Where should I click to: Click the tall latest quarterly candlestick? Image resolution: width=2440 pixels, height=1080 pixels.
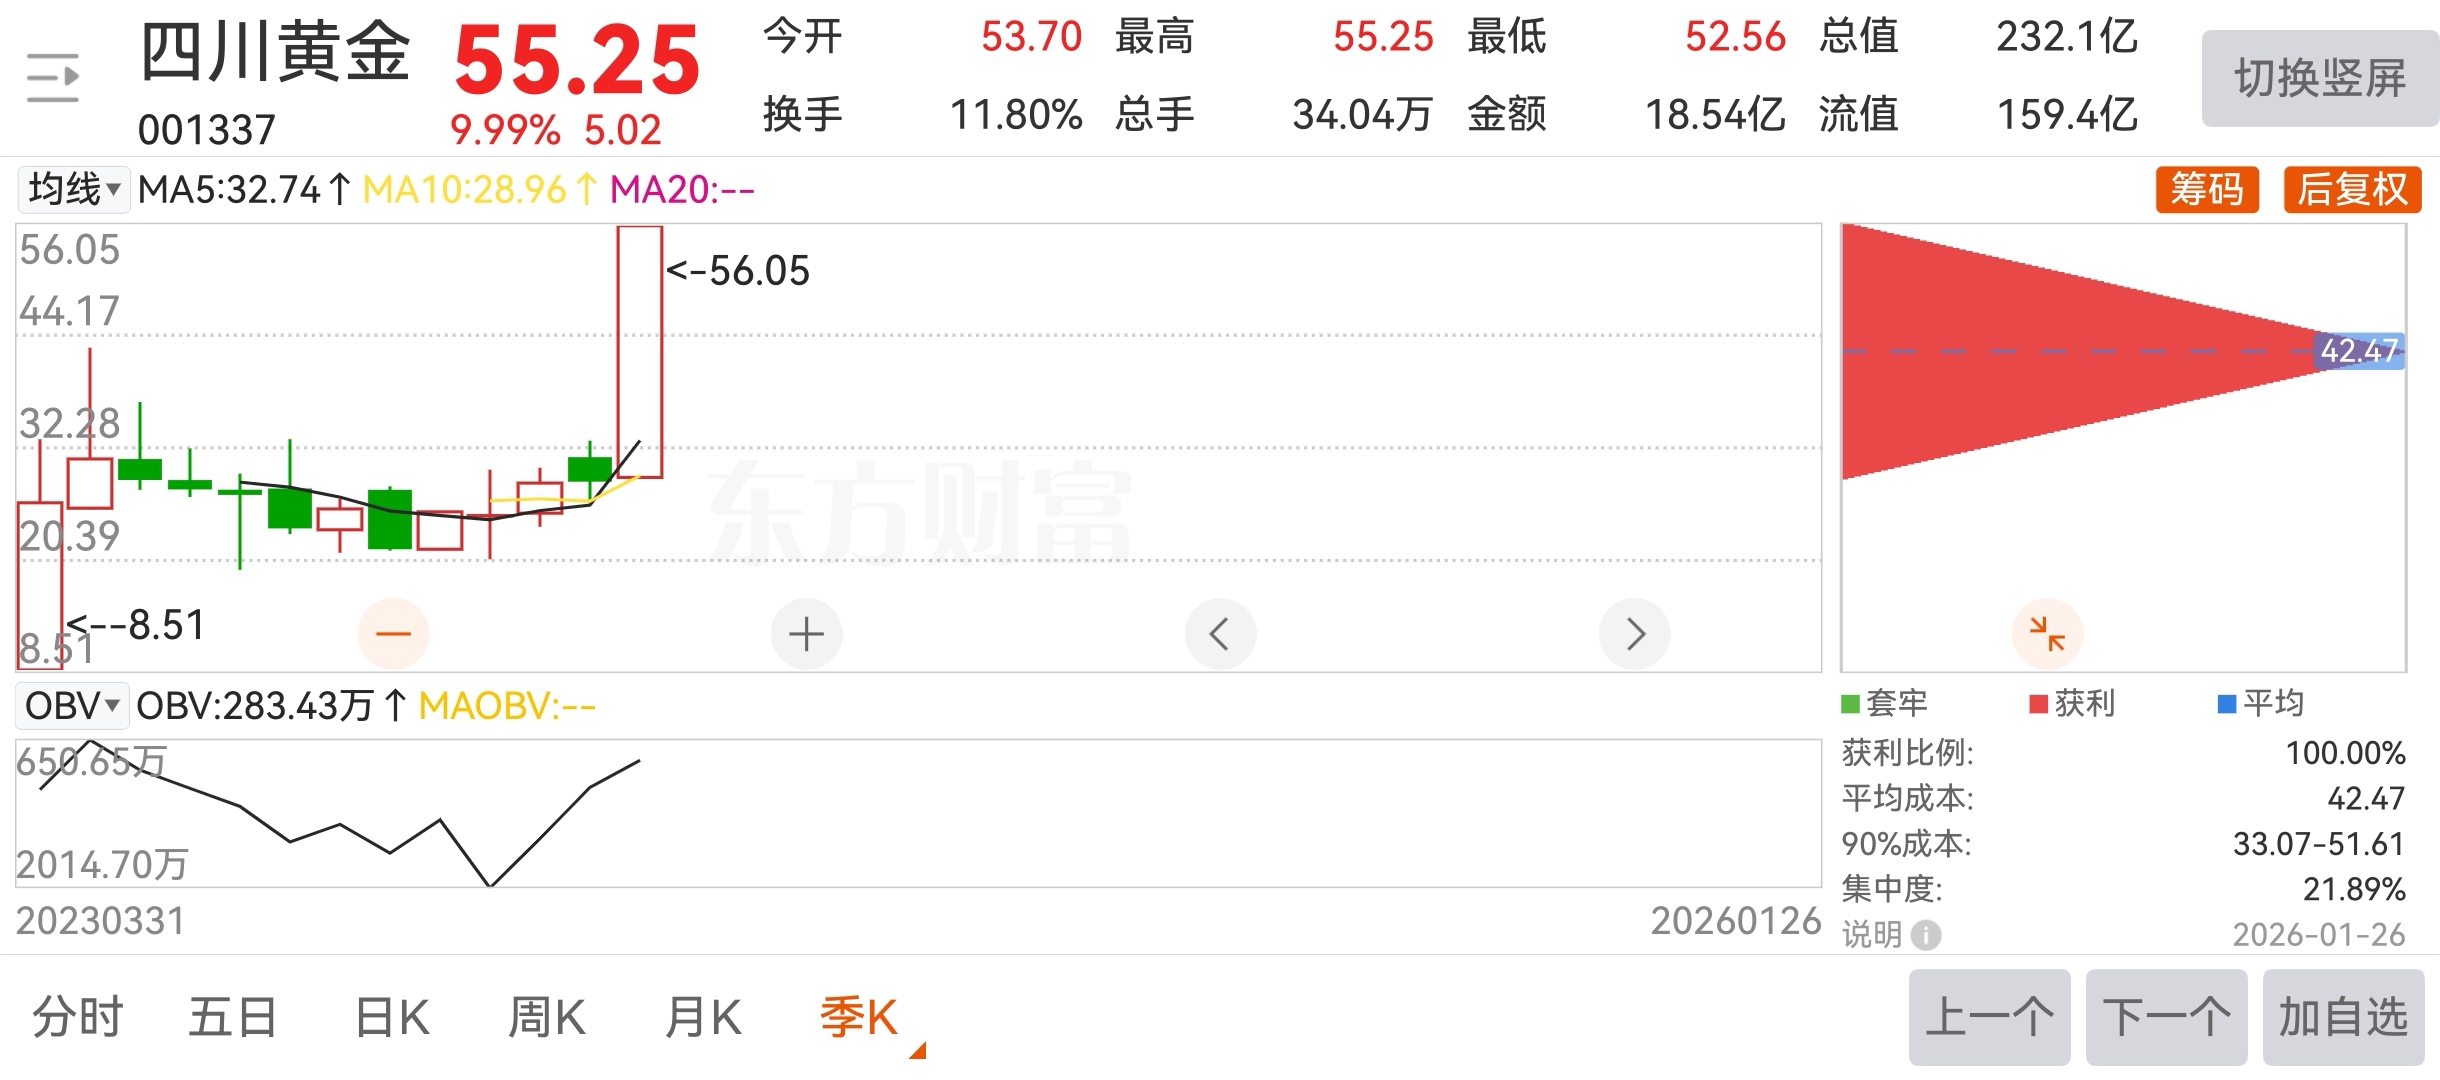point(640,352)
